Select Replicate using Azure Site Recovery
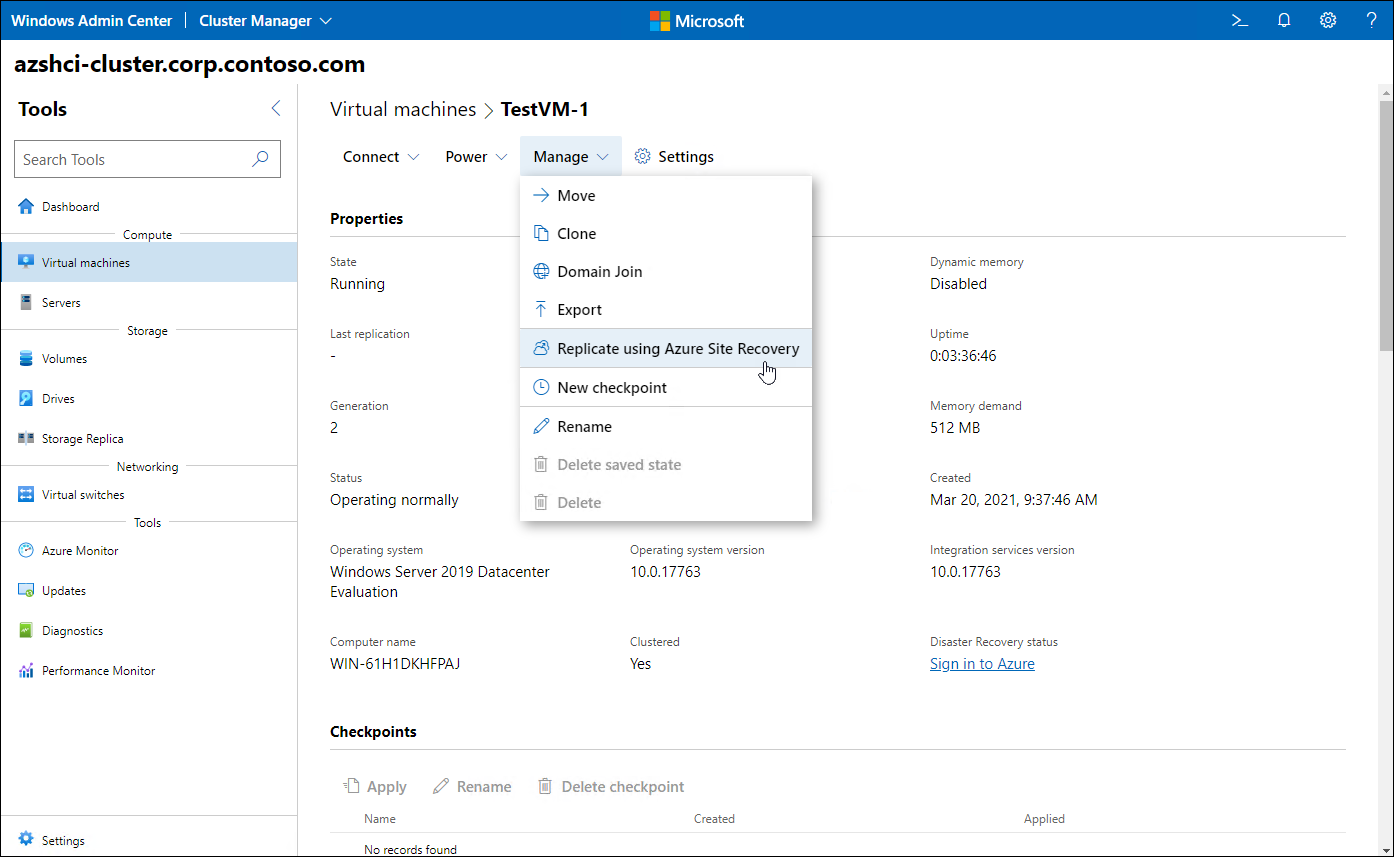 point(666,349)
